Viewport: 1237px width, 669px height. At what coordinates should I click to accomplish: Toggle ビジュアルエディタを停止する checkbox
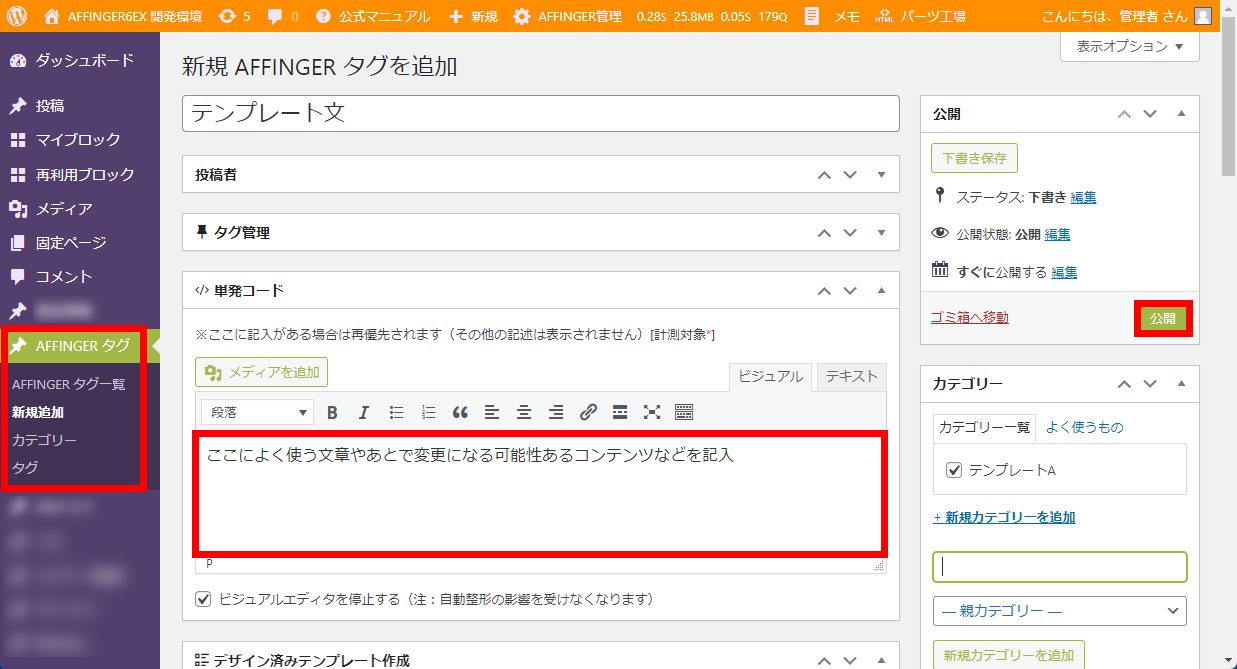coord(204,599)
